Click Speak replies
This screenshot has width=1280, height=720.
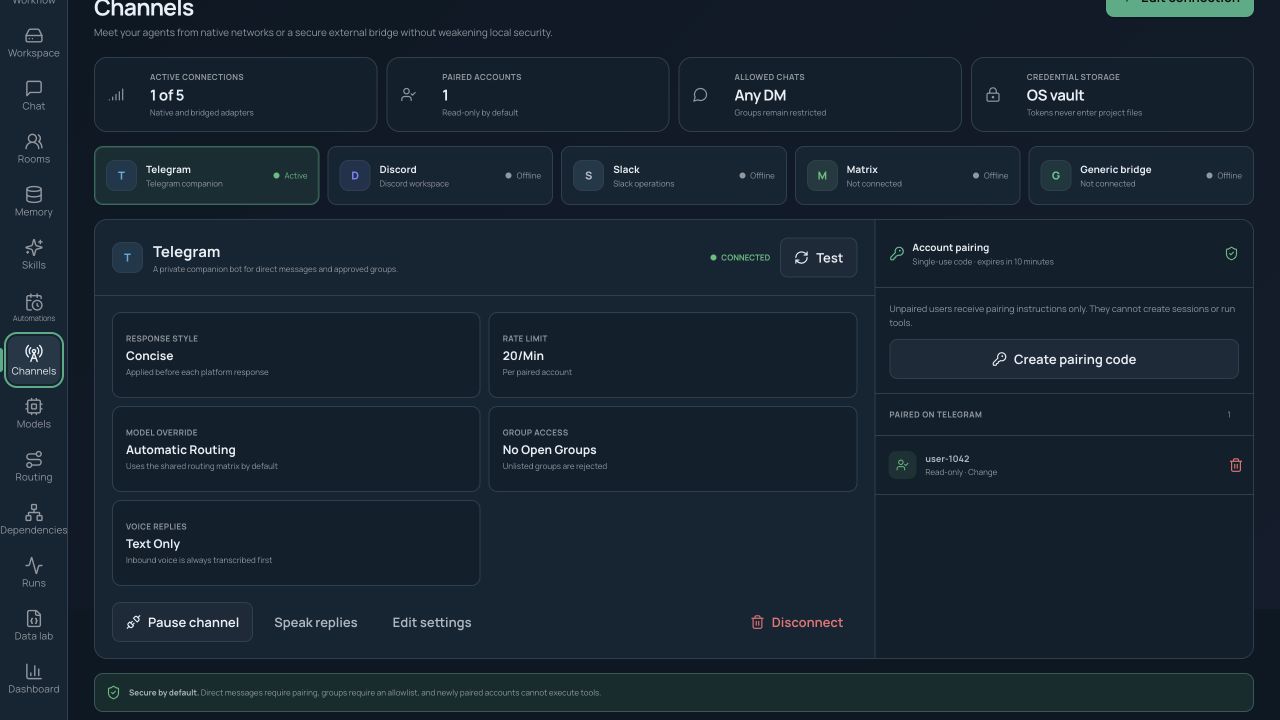[x=315, y=622]
